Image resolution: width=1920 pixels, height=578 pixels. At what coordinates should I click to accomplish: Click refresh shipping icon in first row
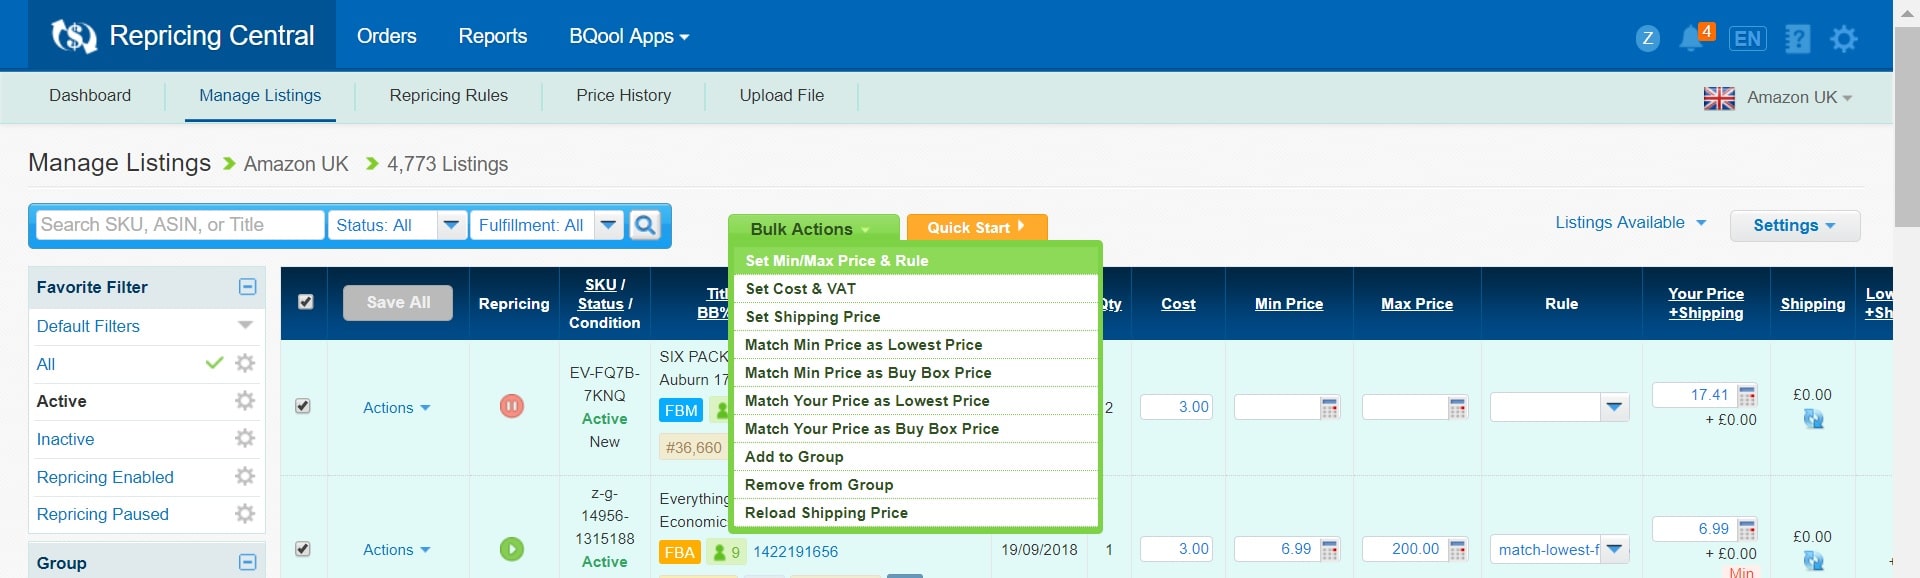[x=1813, y=419]
